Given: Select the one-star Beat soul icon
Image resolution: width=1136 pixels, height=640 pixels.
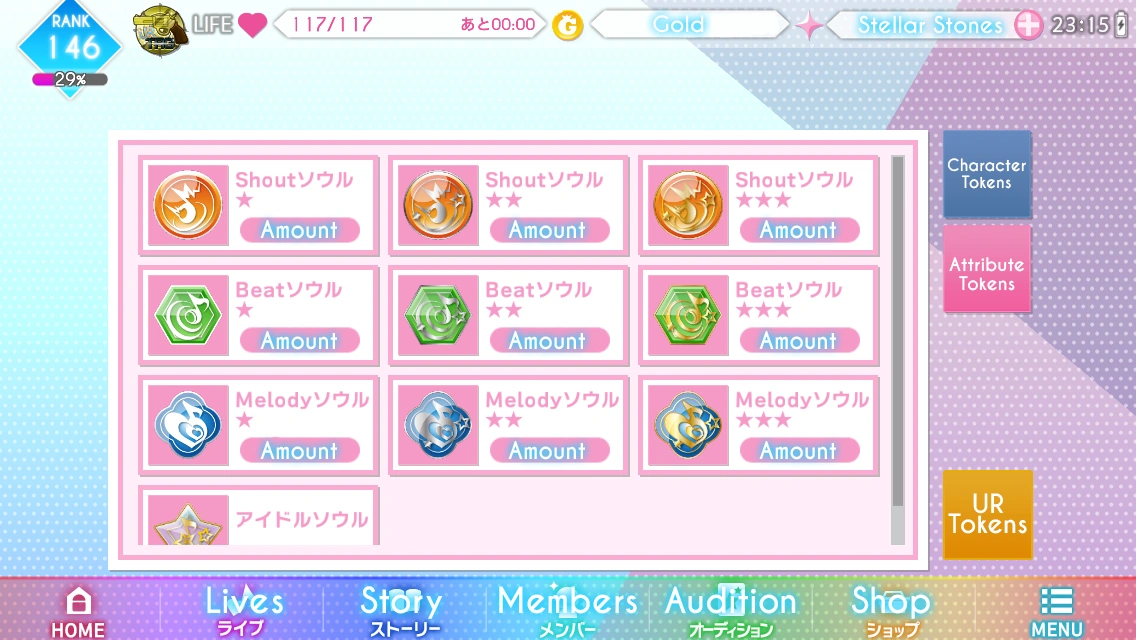Looking at the screenshot, I should (x=188, y=315).
